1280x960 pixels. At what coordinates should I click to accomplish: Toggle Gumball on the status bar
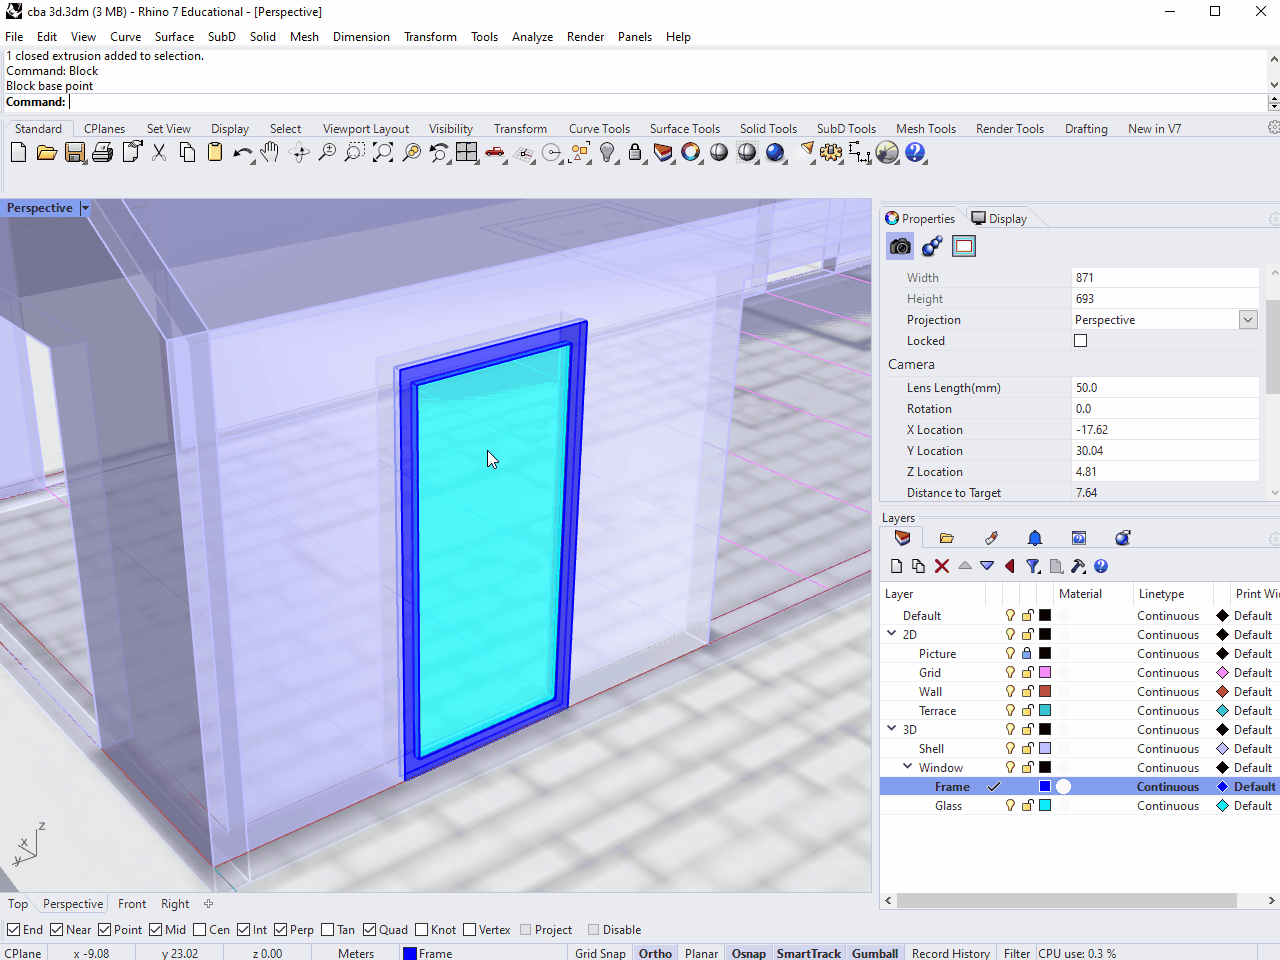click(x=875, y=952)
